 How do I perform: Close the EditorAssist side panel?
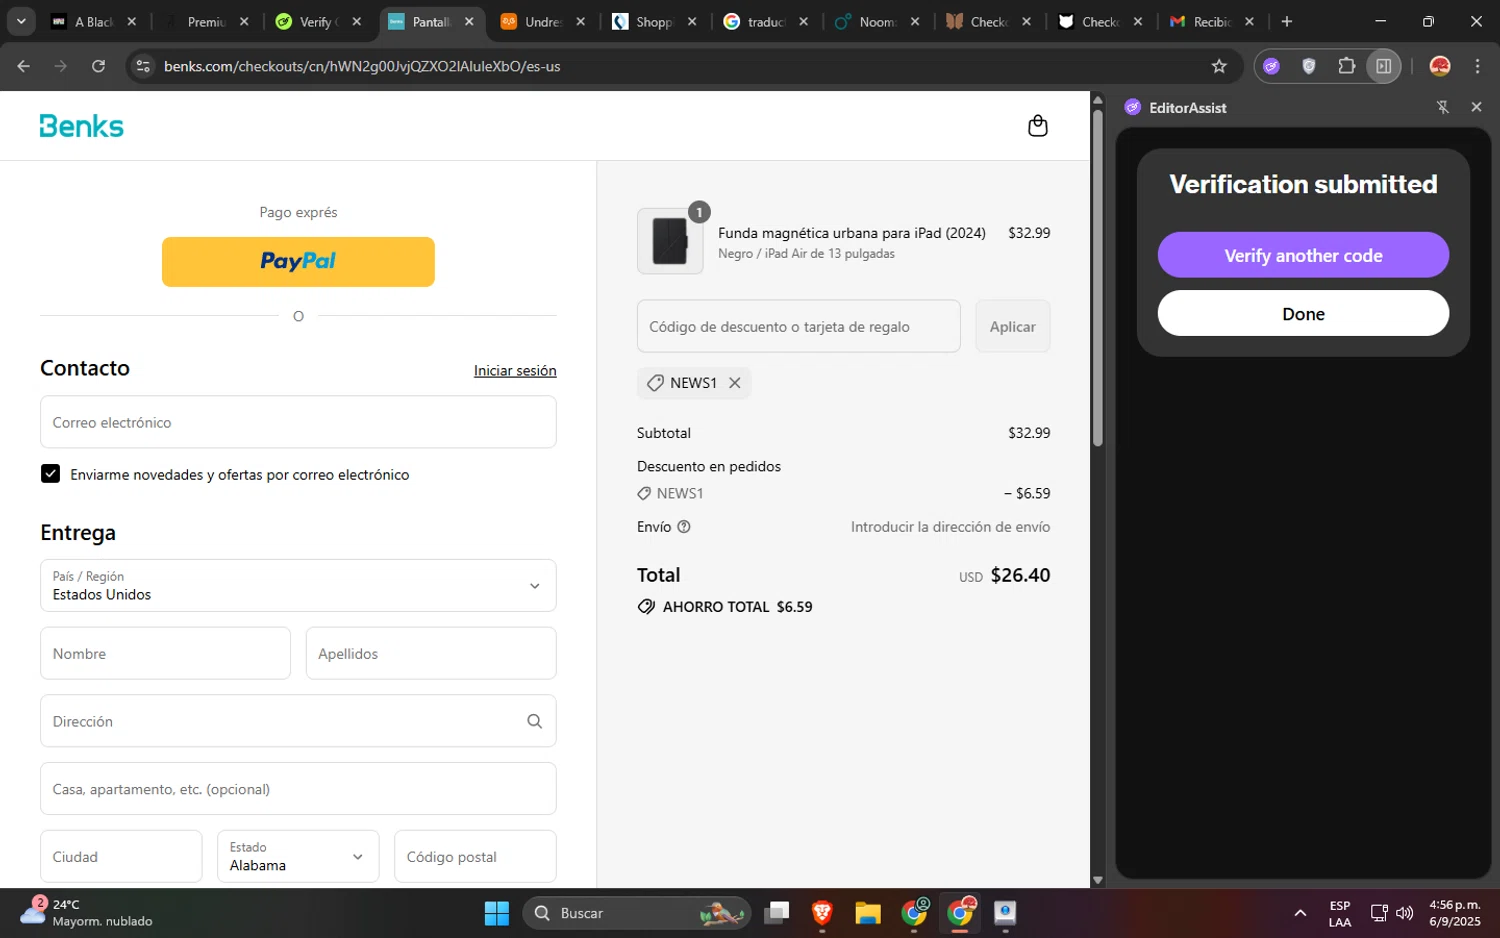[x=1476, y=107]
